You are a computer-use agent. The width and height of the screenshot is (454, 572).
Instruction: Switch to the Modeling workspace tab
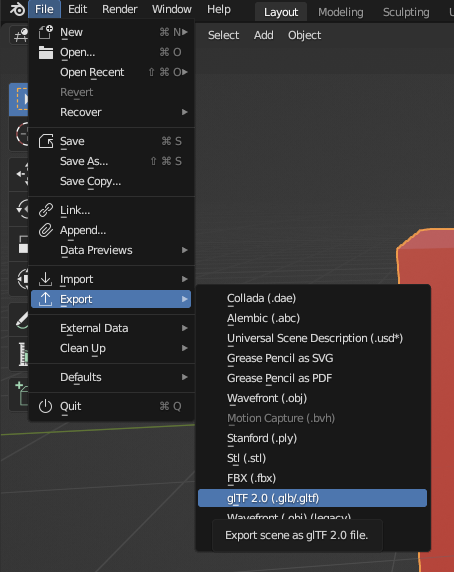pyautogui.click(x=341, y=12)
